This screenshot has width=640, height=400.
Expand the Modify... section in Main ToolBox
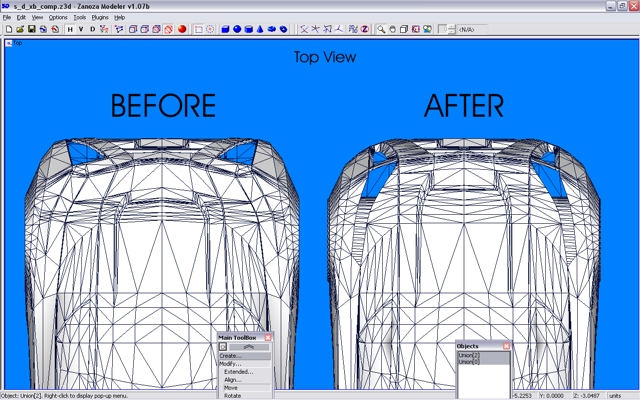231,363
